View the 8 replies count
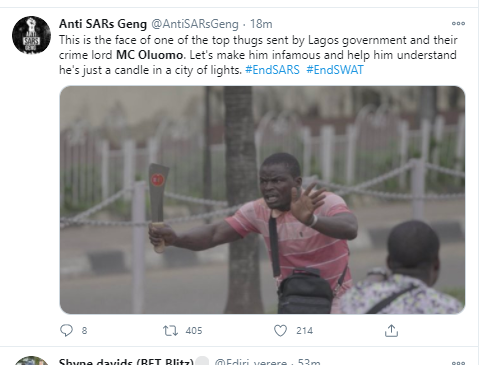Image resolution: width=488 pixels, height=365 pixels. pos(84,331)
